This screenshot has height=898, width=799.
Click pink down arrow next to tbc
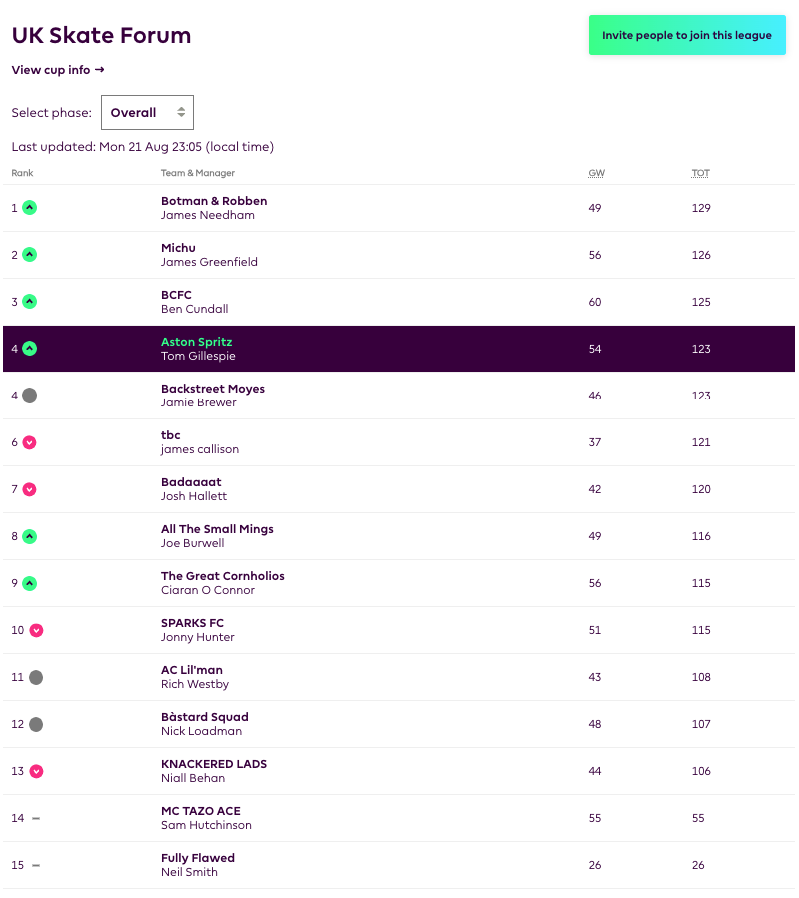click(30, 442)
